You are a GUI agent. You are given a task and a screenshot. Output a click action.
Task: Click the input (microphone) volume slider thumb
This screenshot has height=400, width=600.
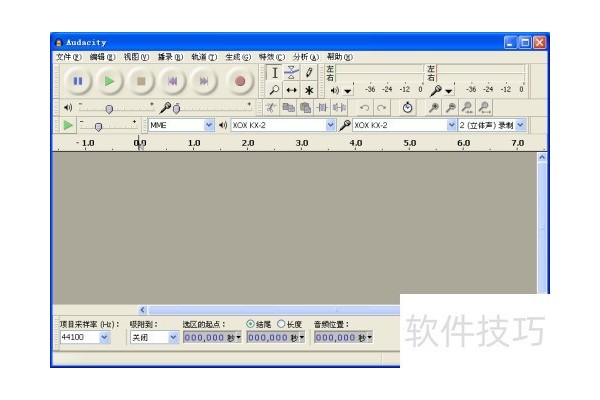176,109
